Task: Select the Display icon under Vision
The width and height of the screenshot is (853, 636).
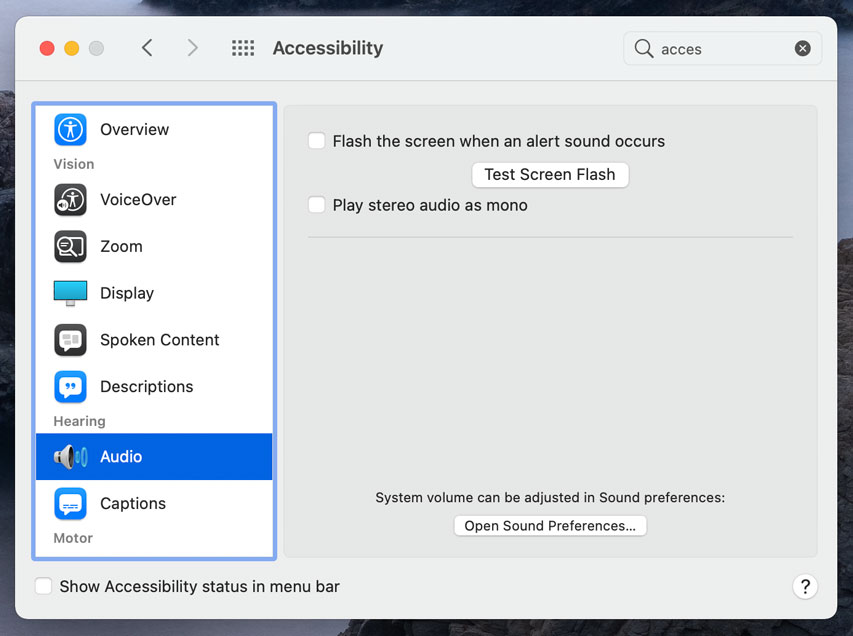Action: point(68,293)
